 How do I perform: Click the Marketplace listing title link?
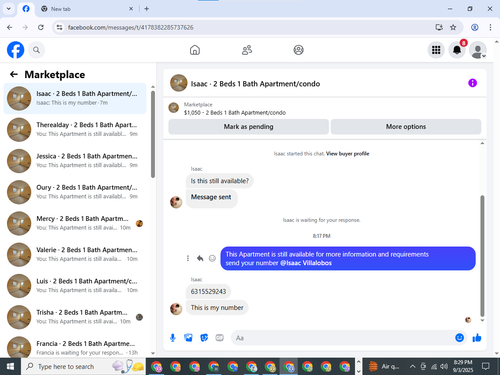[x=235, y=113]
